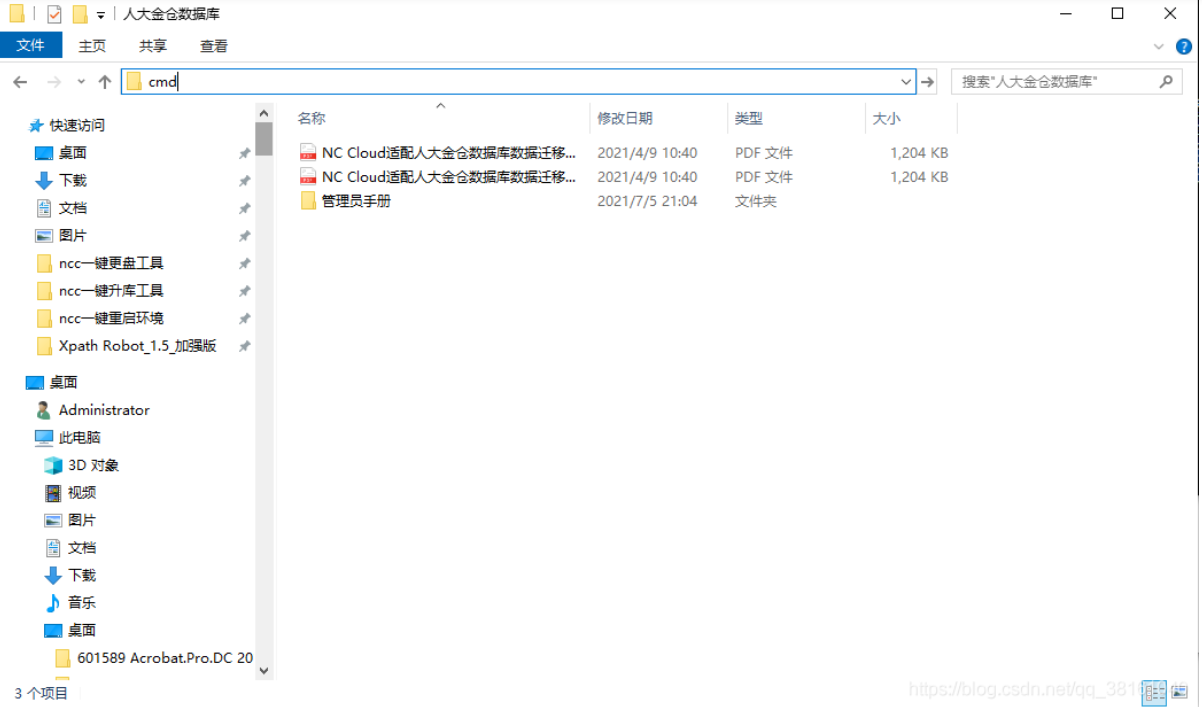The height and width of the screenshot is (707, 1202).
Task: Select 快速访问 in the navigation pane
Action: [x=77, y=125]
